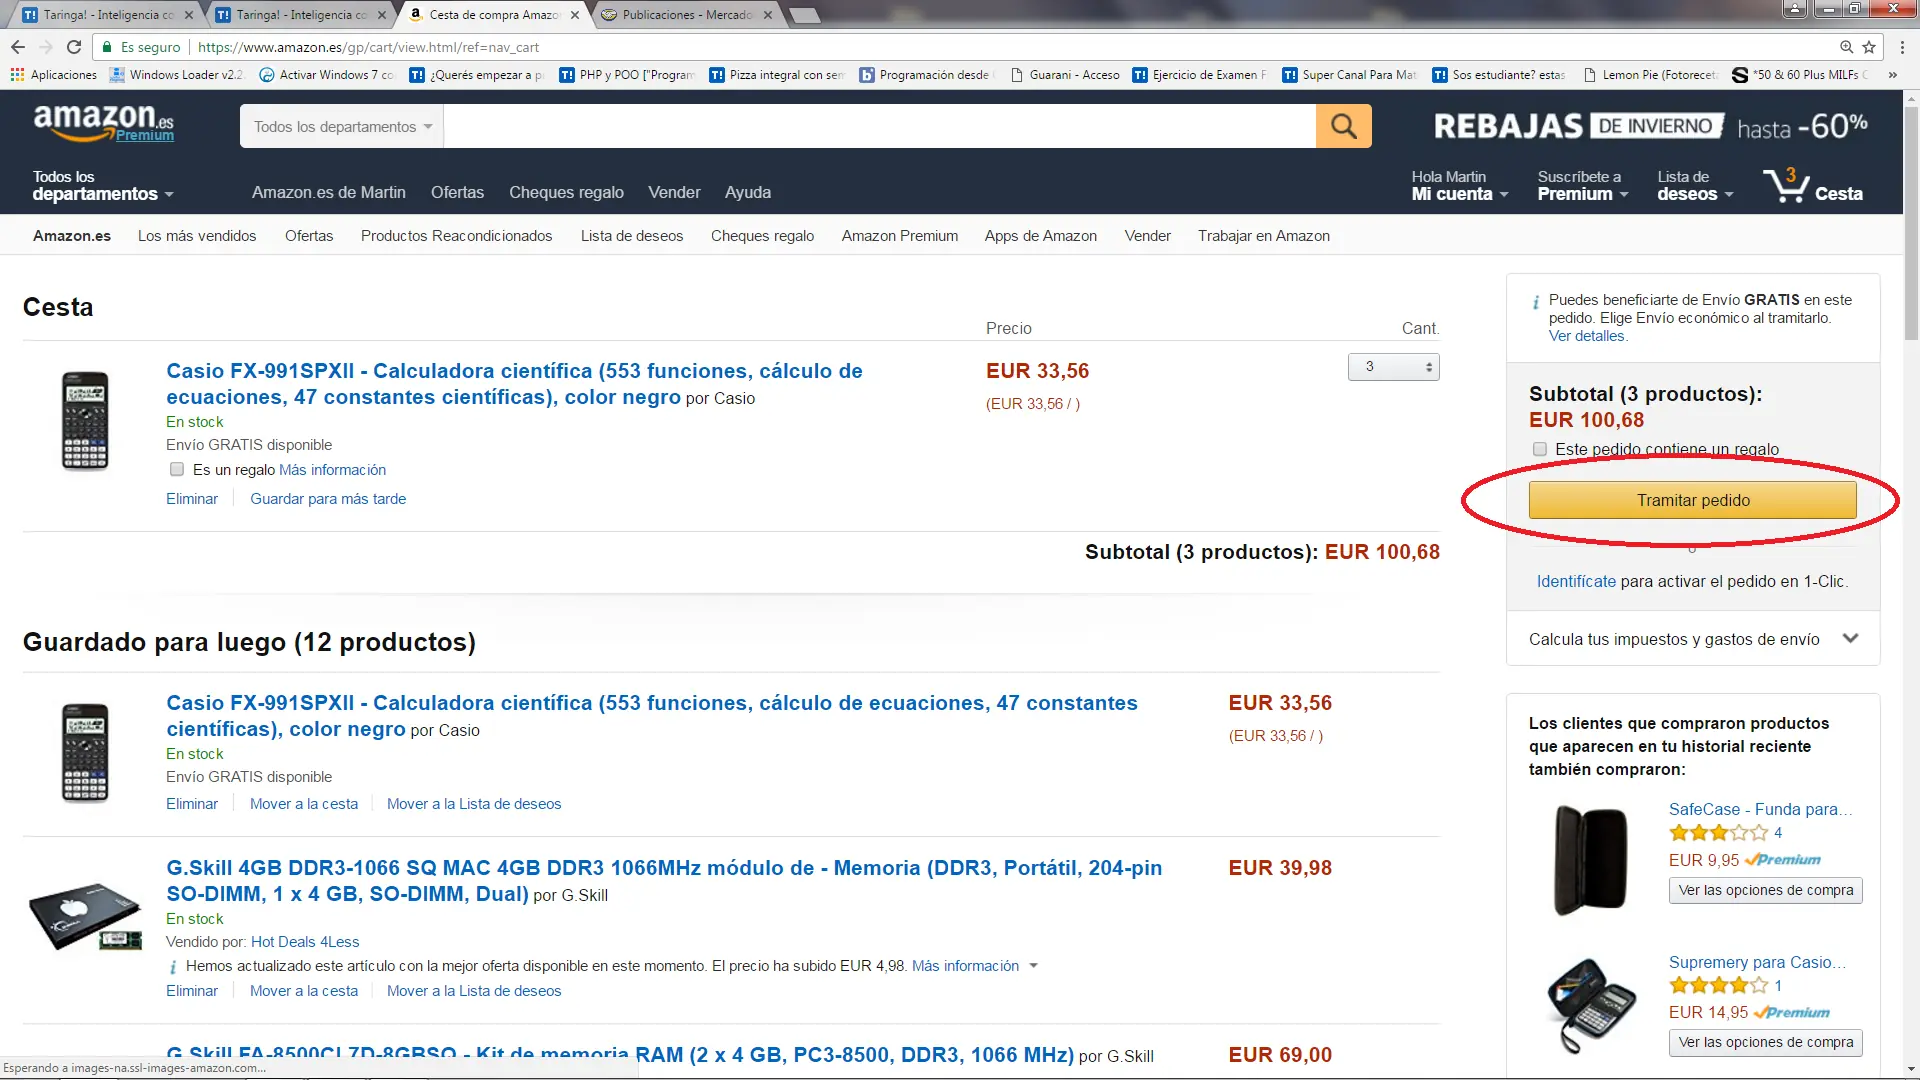Screen dimensions: 1920x1080
Task: Click the browser forward arrow
Action: coord(46,47)
